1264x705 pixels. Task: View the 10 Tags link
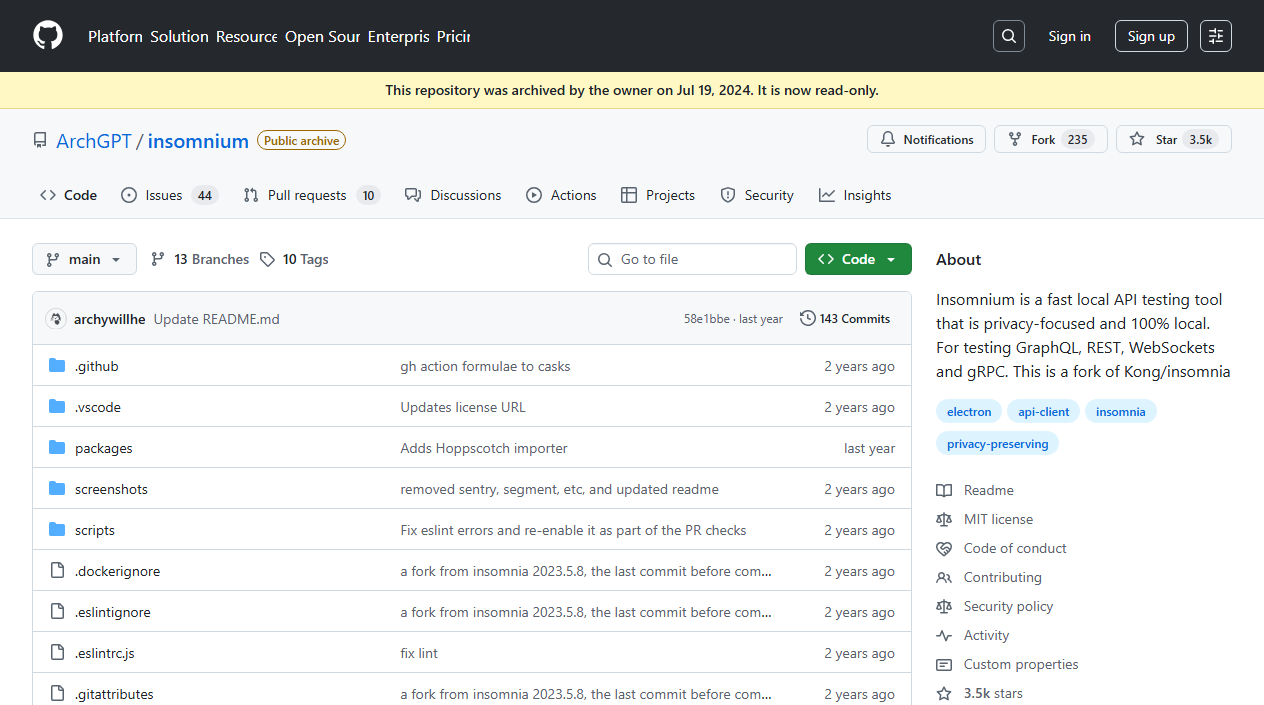[294, 259]
